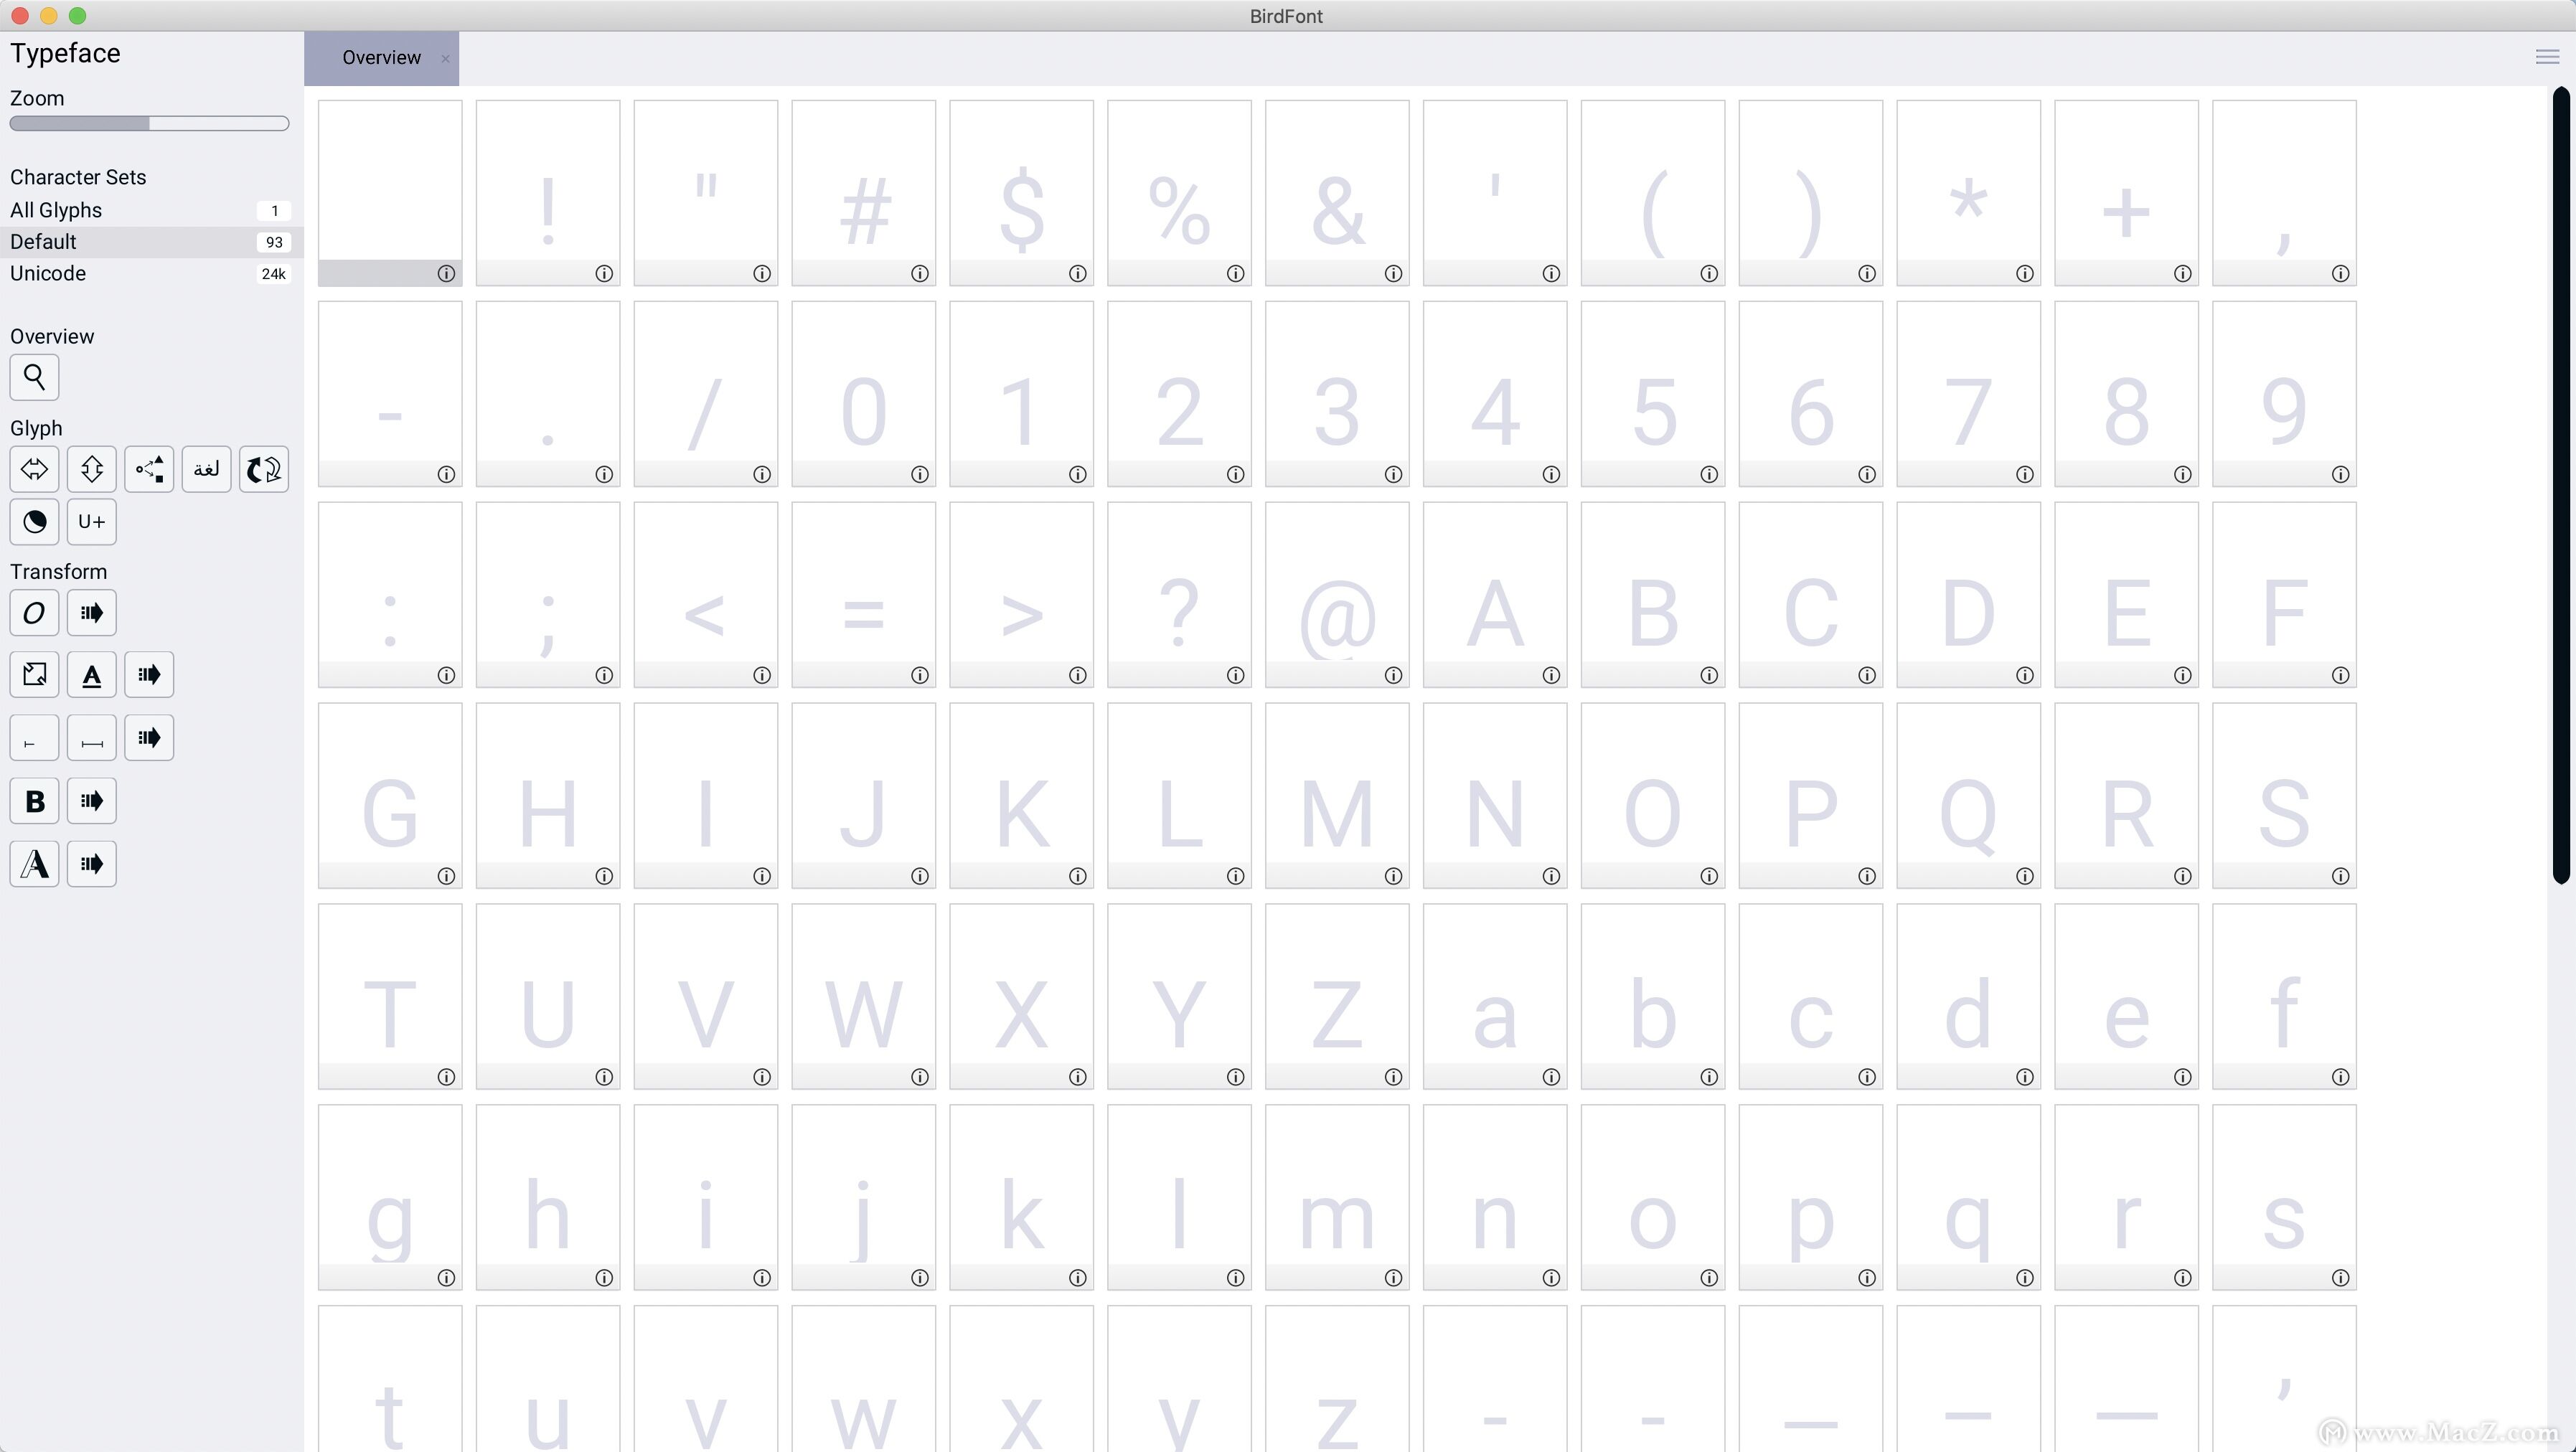Viewport: 2576px width, 1452px height.
Task: Open the Unicode U+ tool
Action: (x=91, y=521)
